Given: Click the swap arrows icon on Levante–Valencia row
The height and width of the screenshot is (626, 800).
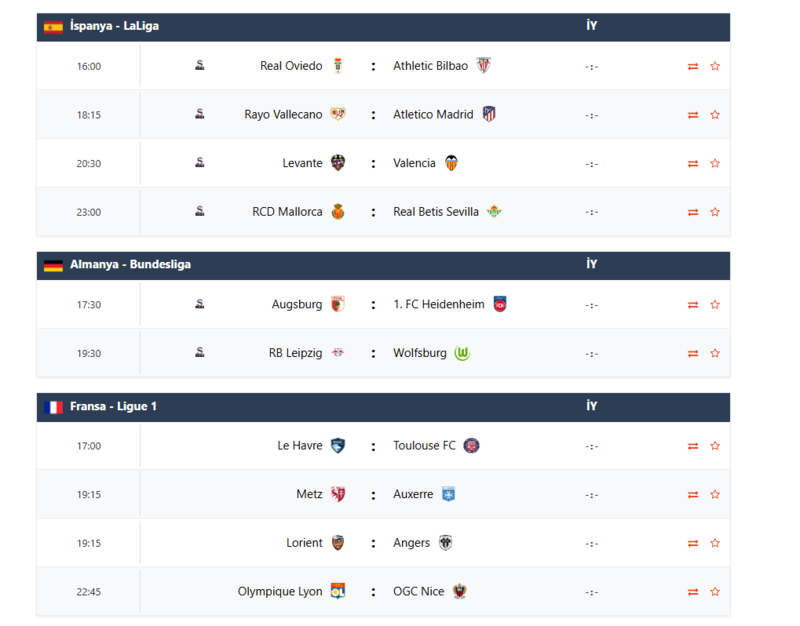Looking at the screenshot, I should (x=693, y=163).
